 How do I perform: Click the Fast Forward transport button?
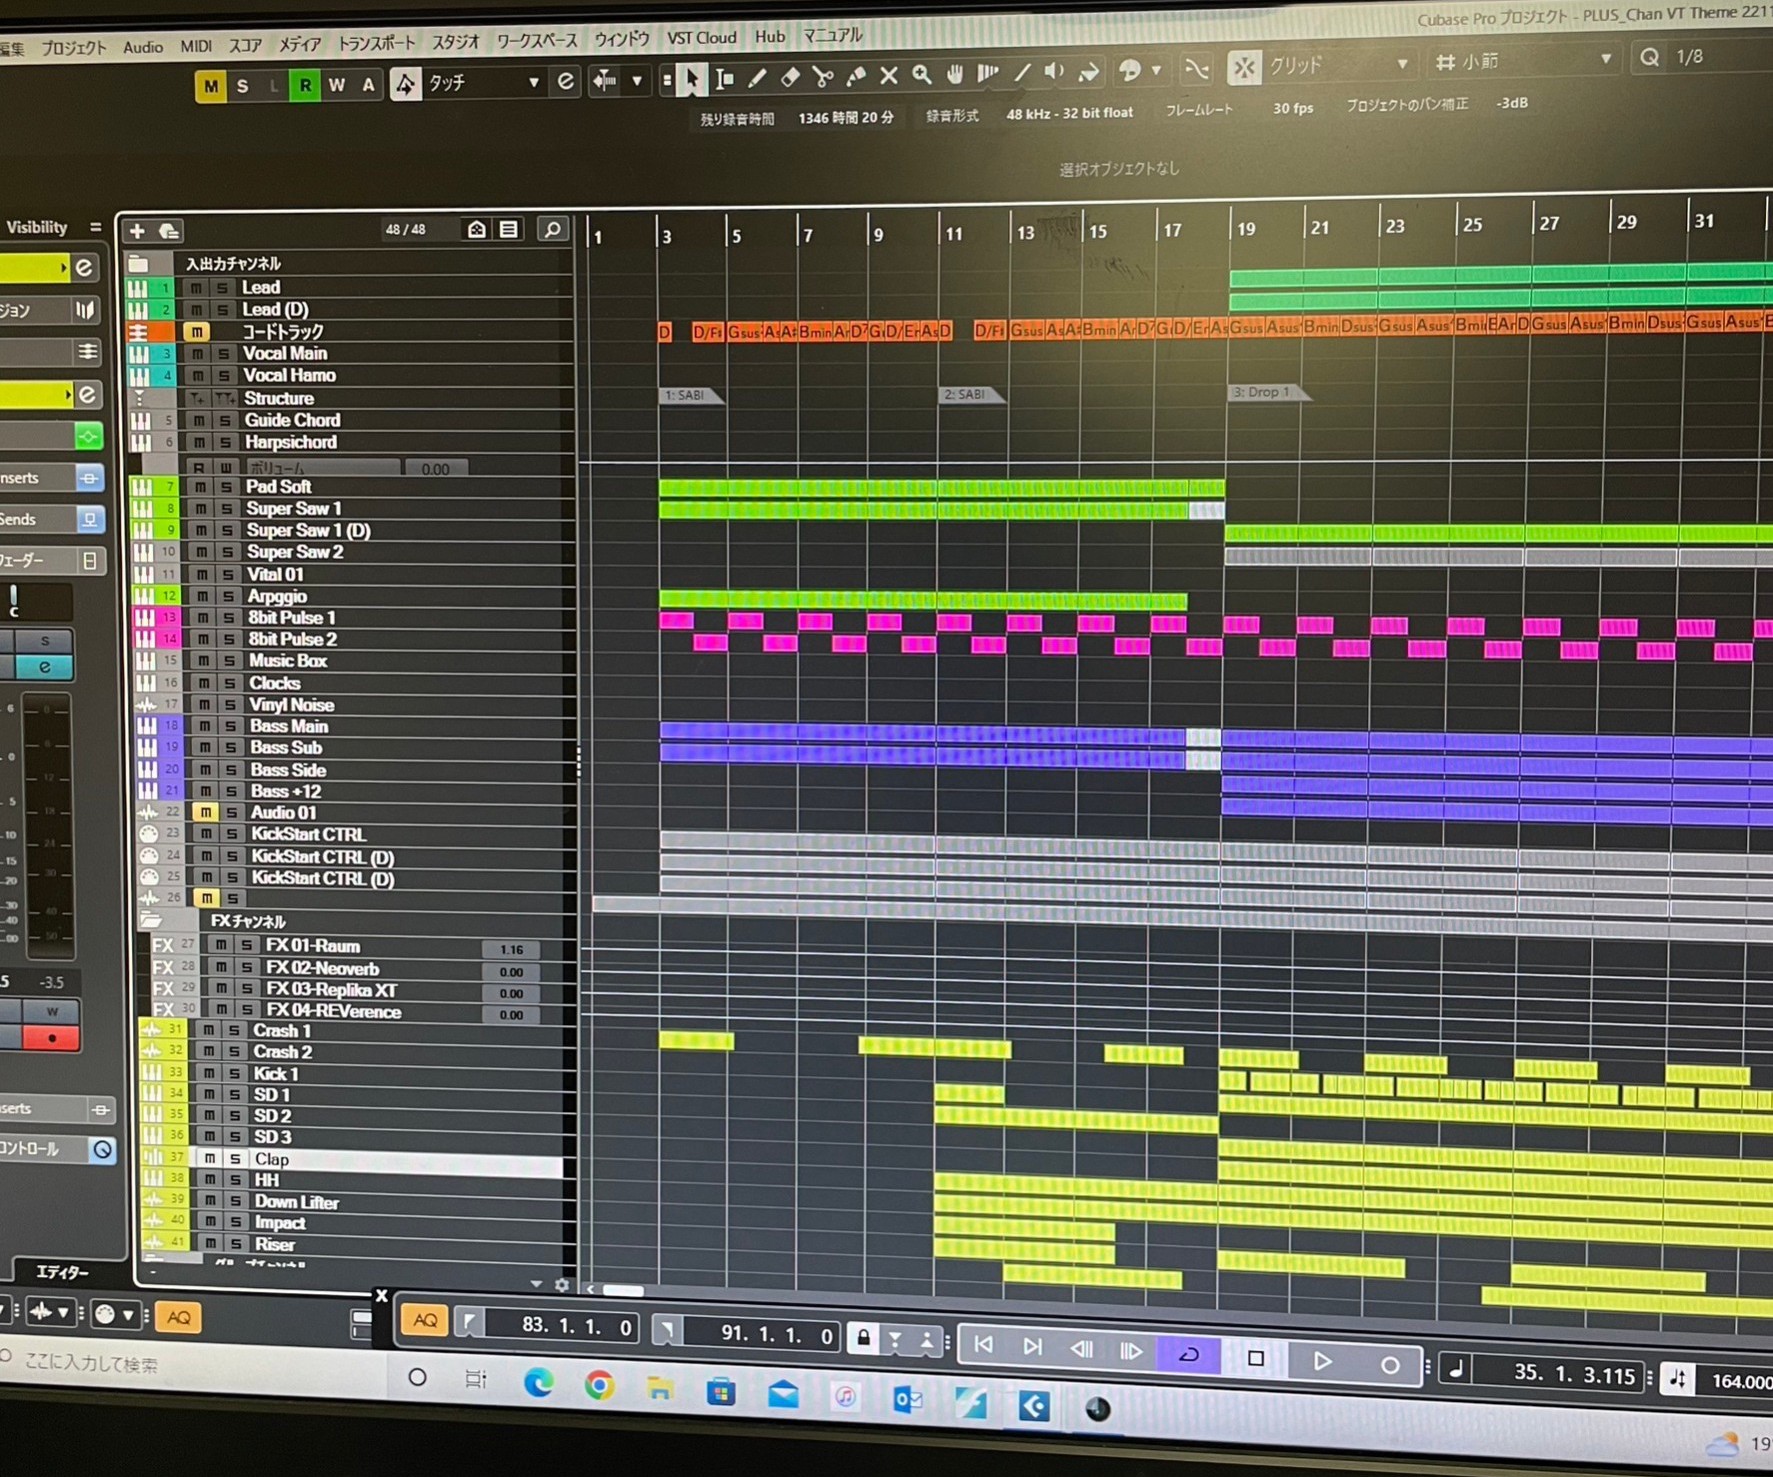click(1131, 1352)
